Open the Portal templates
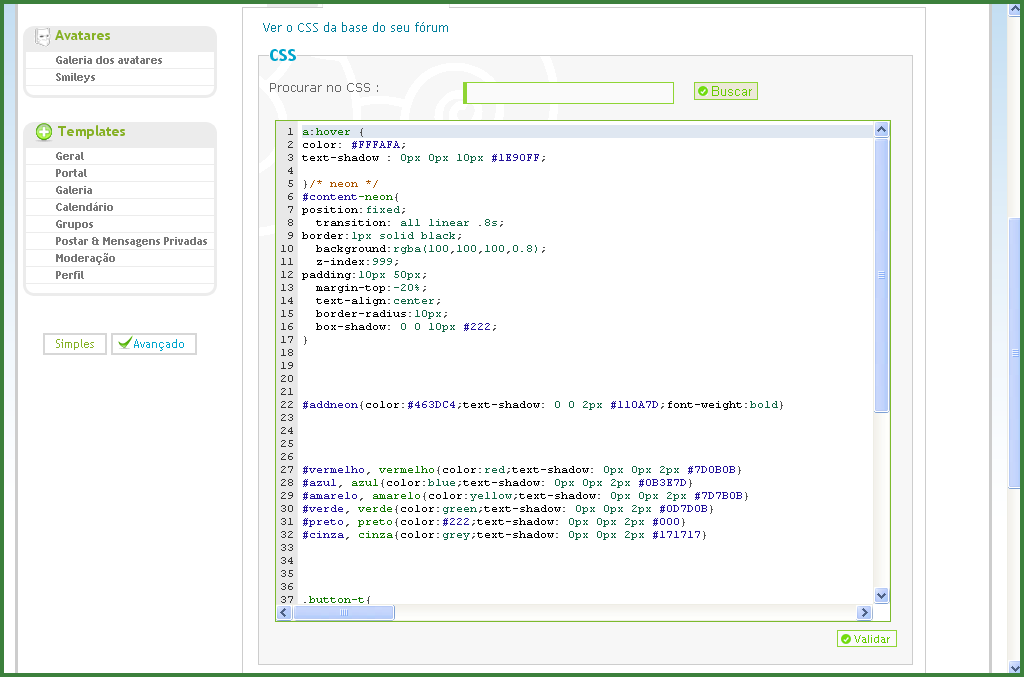Viewport: 1024px width, 677px height. 71,173
